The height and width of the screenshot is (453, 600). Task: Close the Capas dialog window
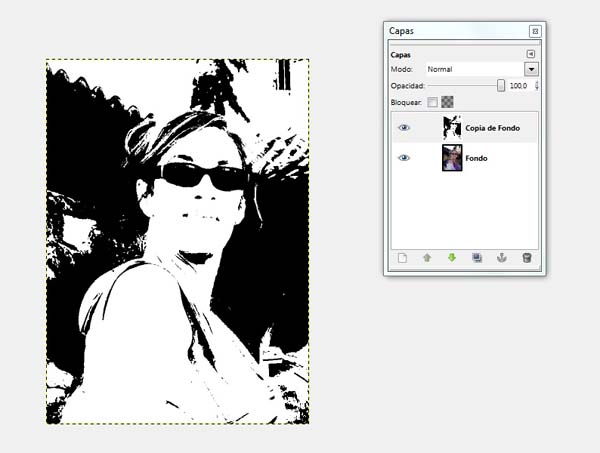pos(535,31)
